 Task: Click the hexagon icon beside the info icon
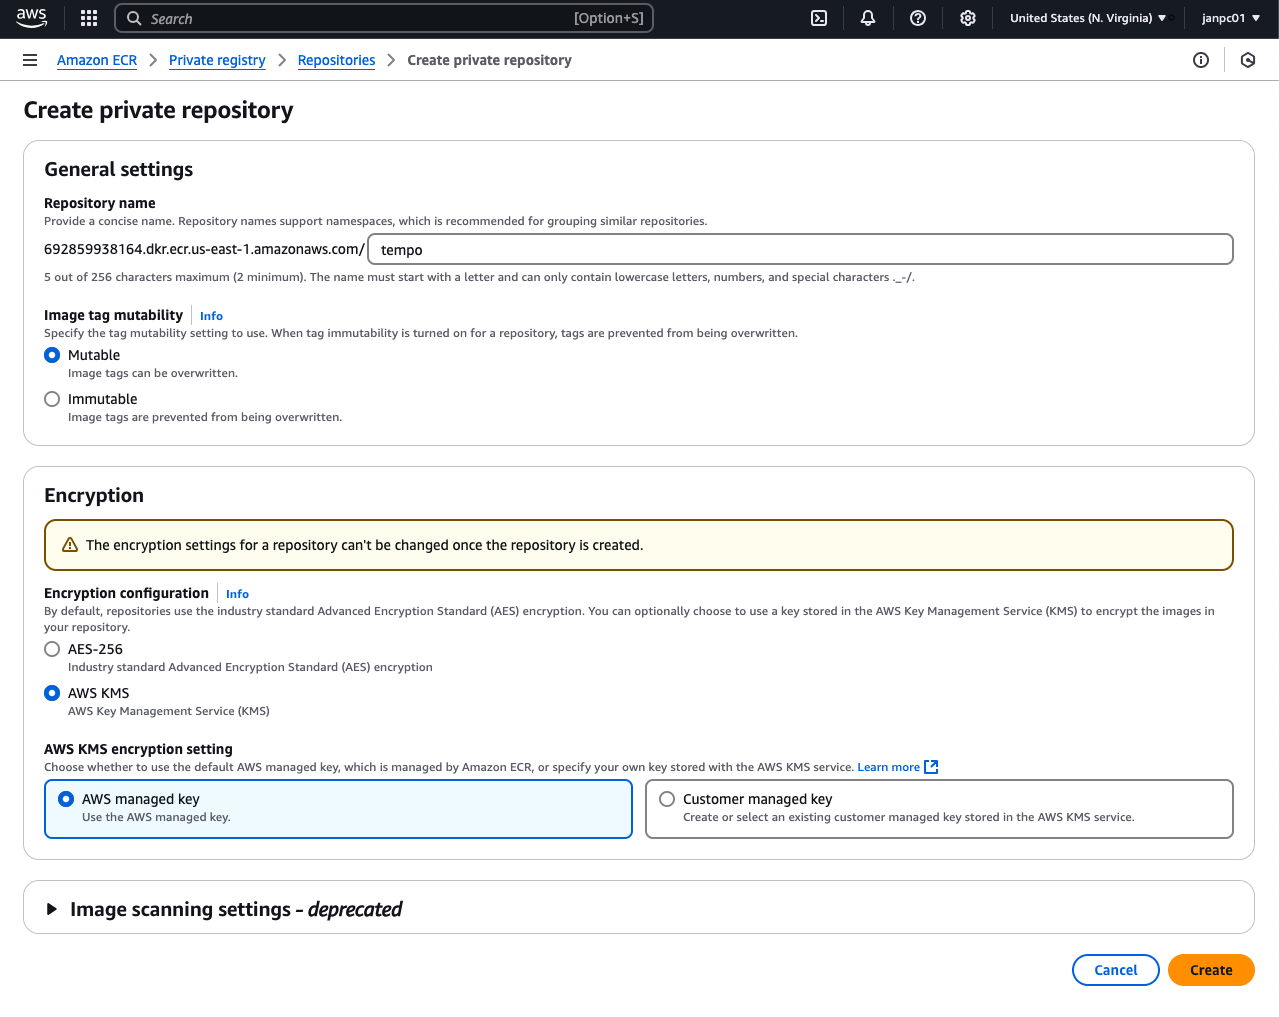pos(1248,60)
